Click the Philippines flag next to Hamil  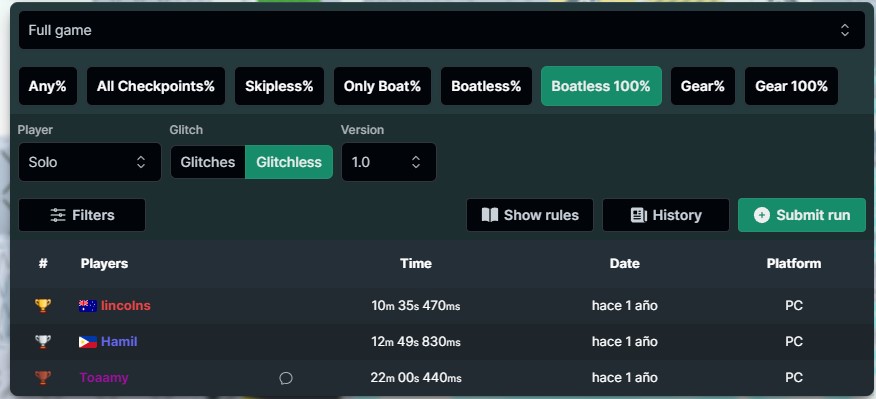click(88, 342)
